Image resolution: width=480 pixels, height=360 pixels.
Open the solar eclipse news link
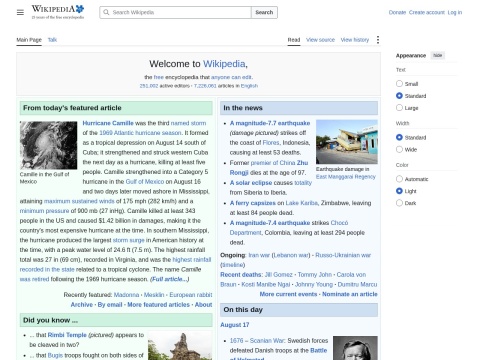tap(251, 183)
